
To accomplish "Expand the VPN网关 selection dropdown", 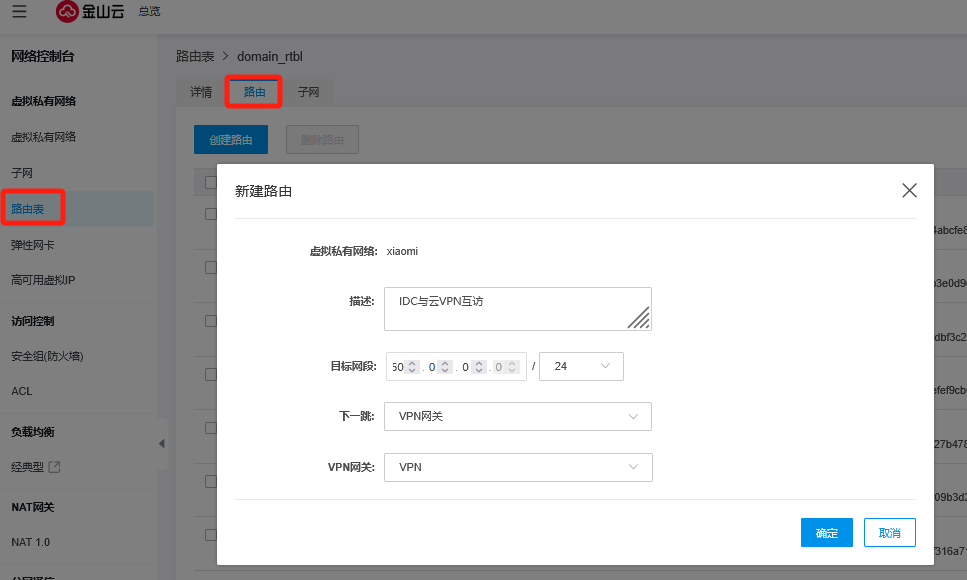I will pos(518,467).
